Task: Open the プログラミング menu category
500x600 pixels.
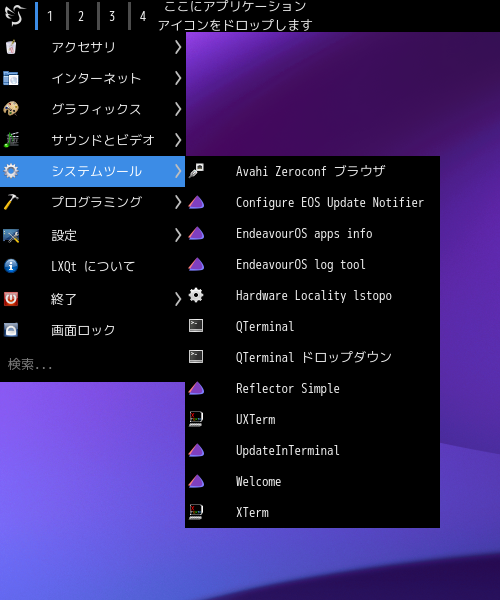Action: [93, 202]
